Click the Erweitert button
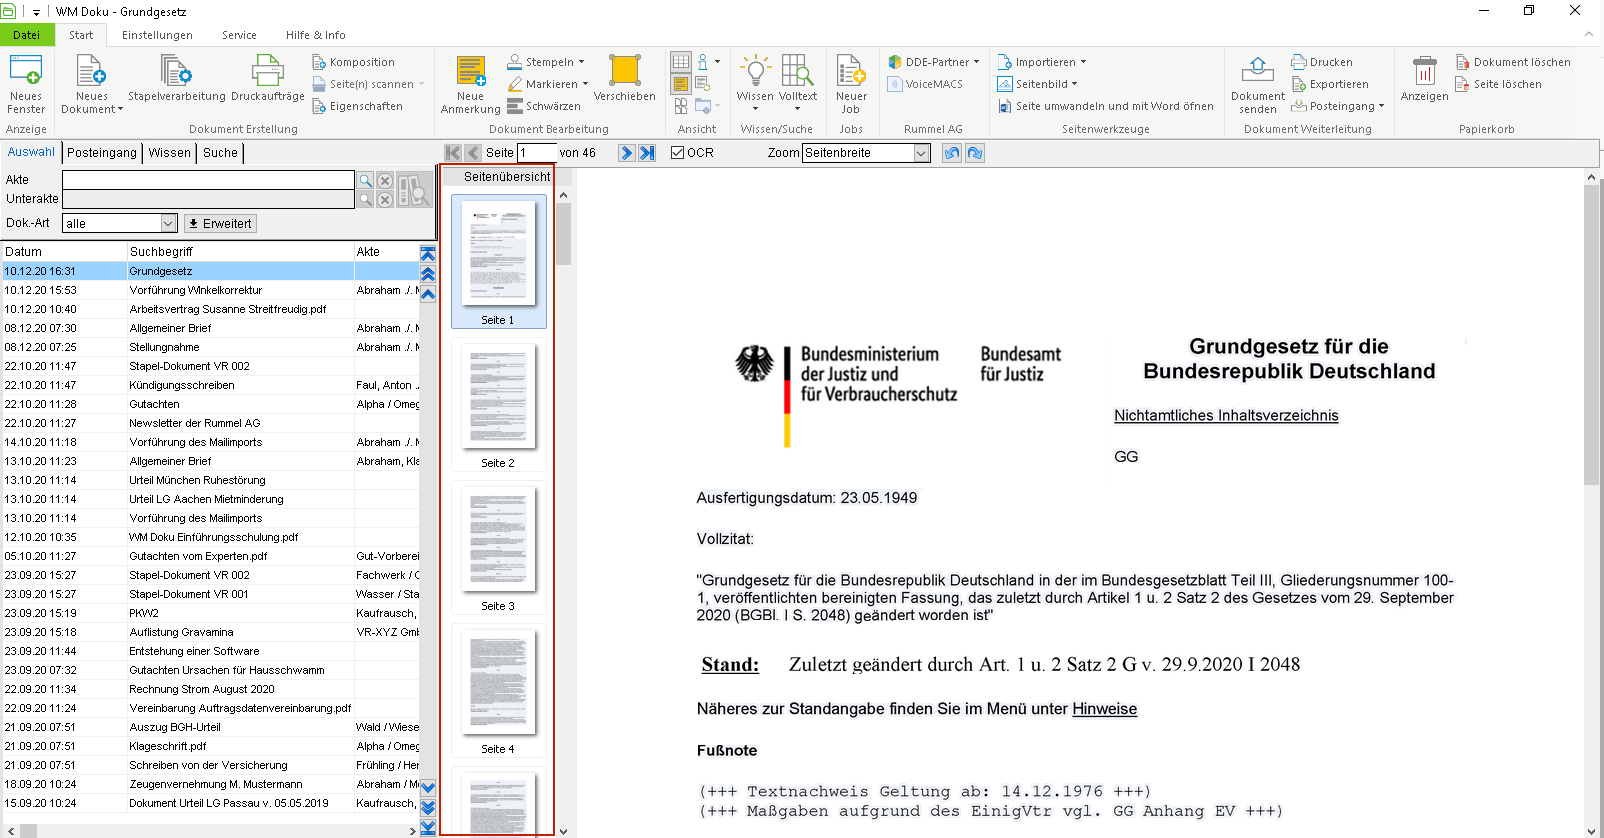 point(220,224)
